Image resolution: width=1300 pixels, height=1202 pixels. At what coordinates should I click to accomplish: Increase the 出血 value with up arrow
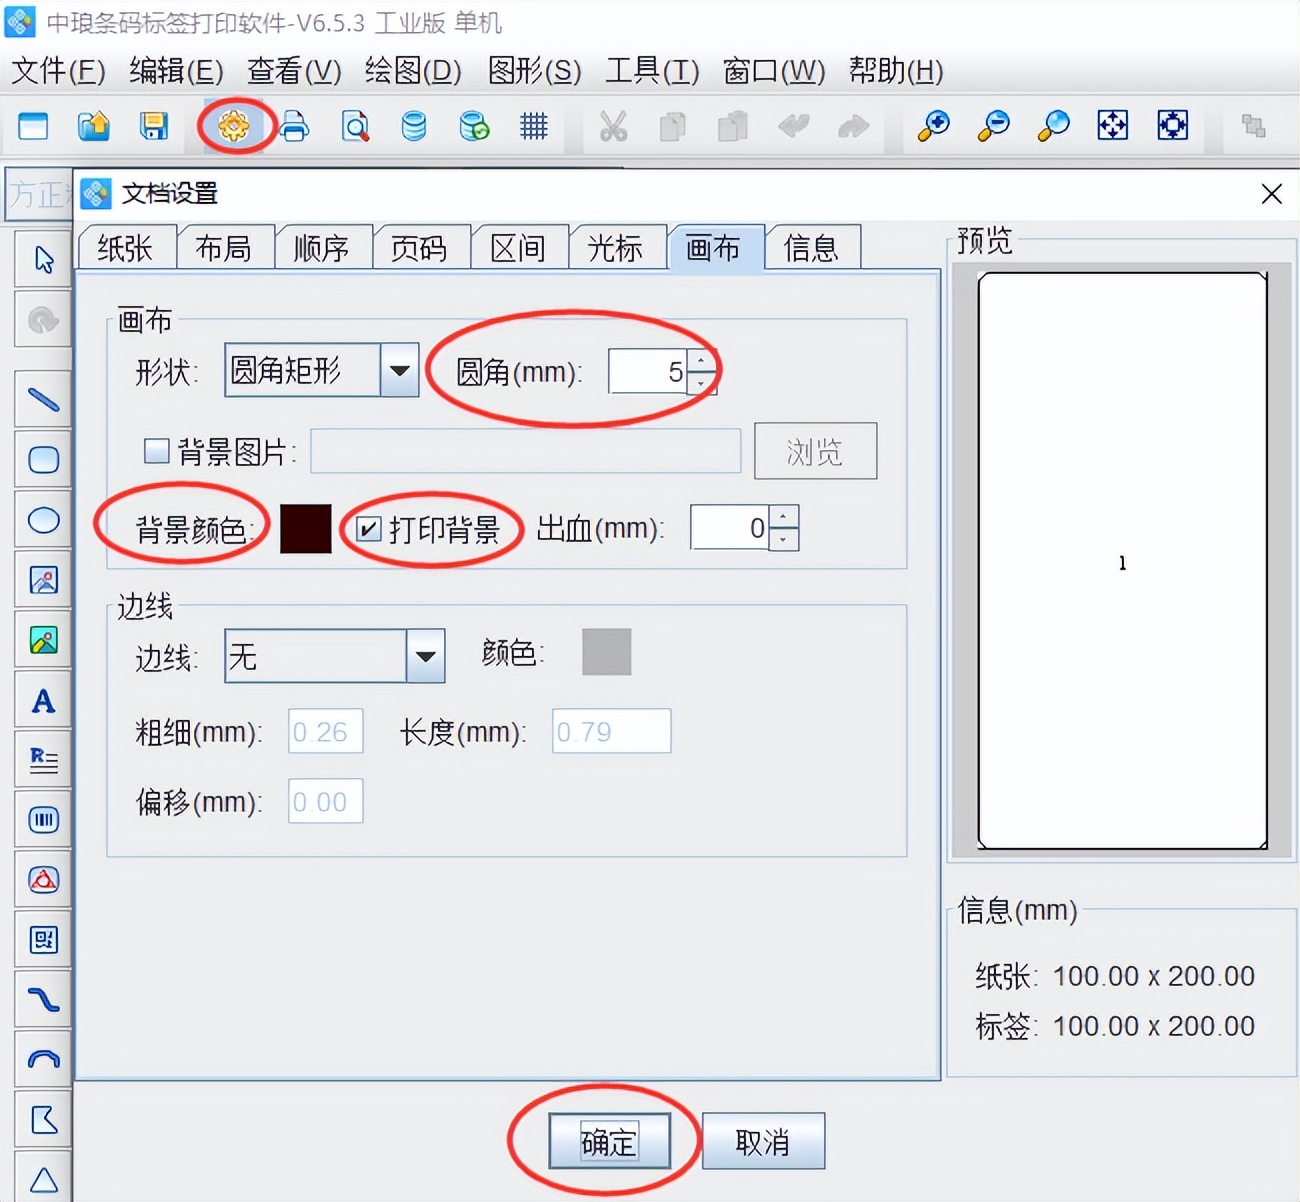click(x=784, y=516)
